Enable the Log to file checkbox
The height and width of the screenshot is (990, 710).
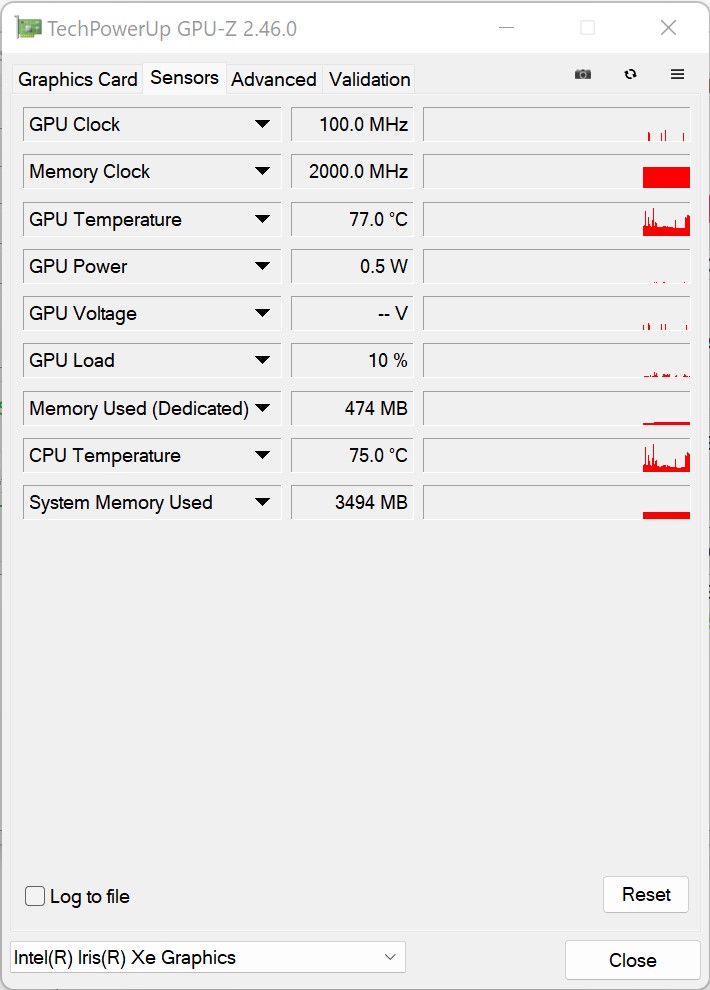(x=35, y=896)
